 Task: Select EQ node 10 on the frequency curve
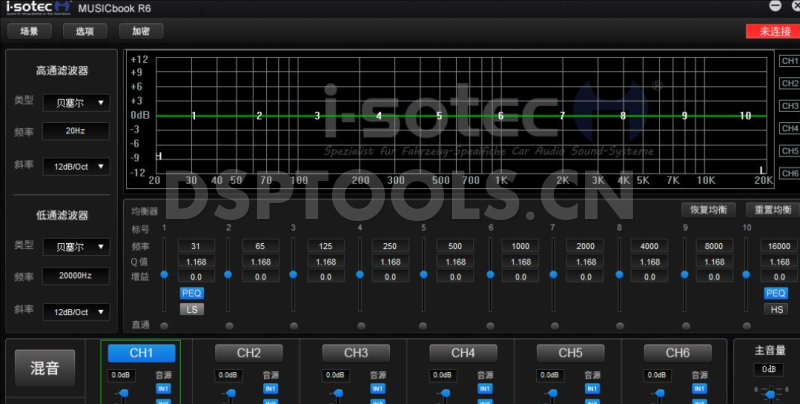[745, 116]
